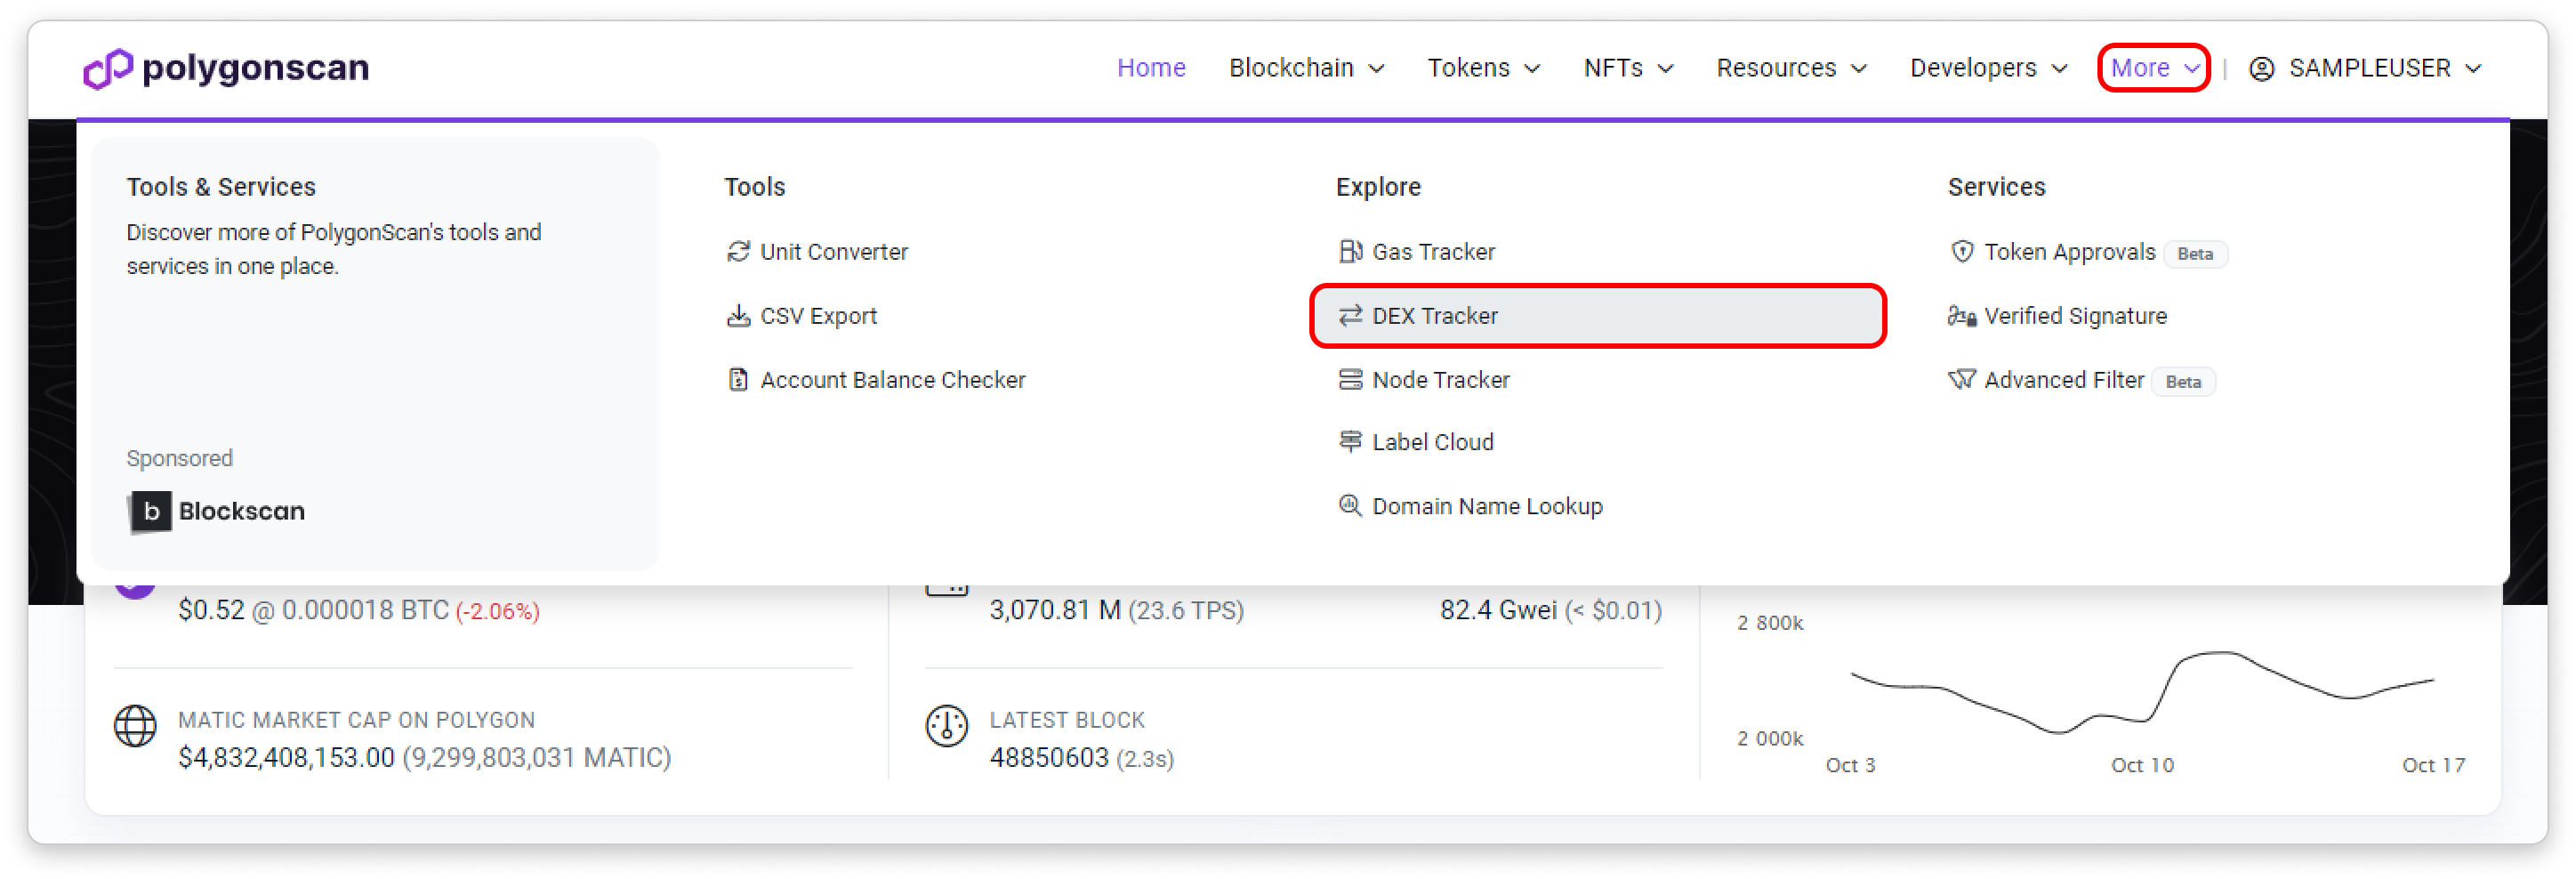Expand the Blockchain dropdown menu
This screenshot has width=2576, height=879.
[x=1306, y=68]
